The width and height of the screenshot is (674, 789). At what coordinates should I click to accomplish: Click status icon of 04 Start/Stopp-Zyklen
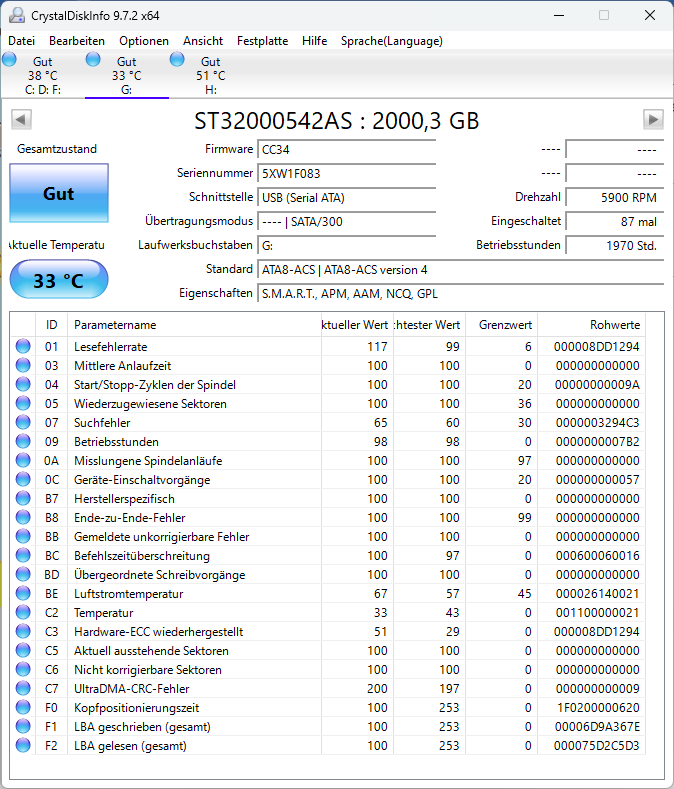23,384
